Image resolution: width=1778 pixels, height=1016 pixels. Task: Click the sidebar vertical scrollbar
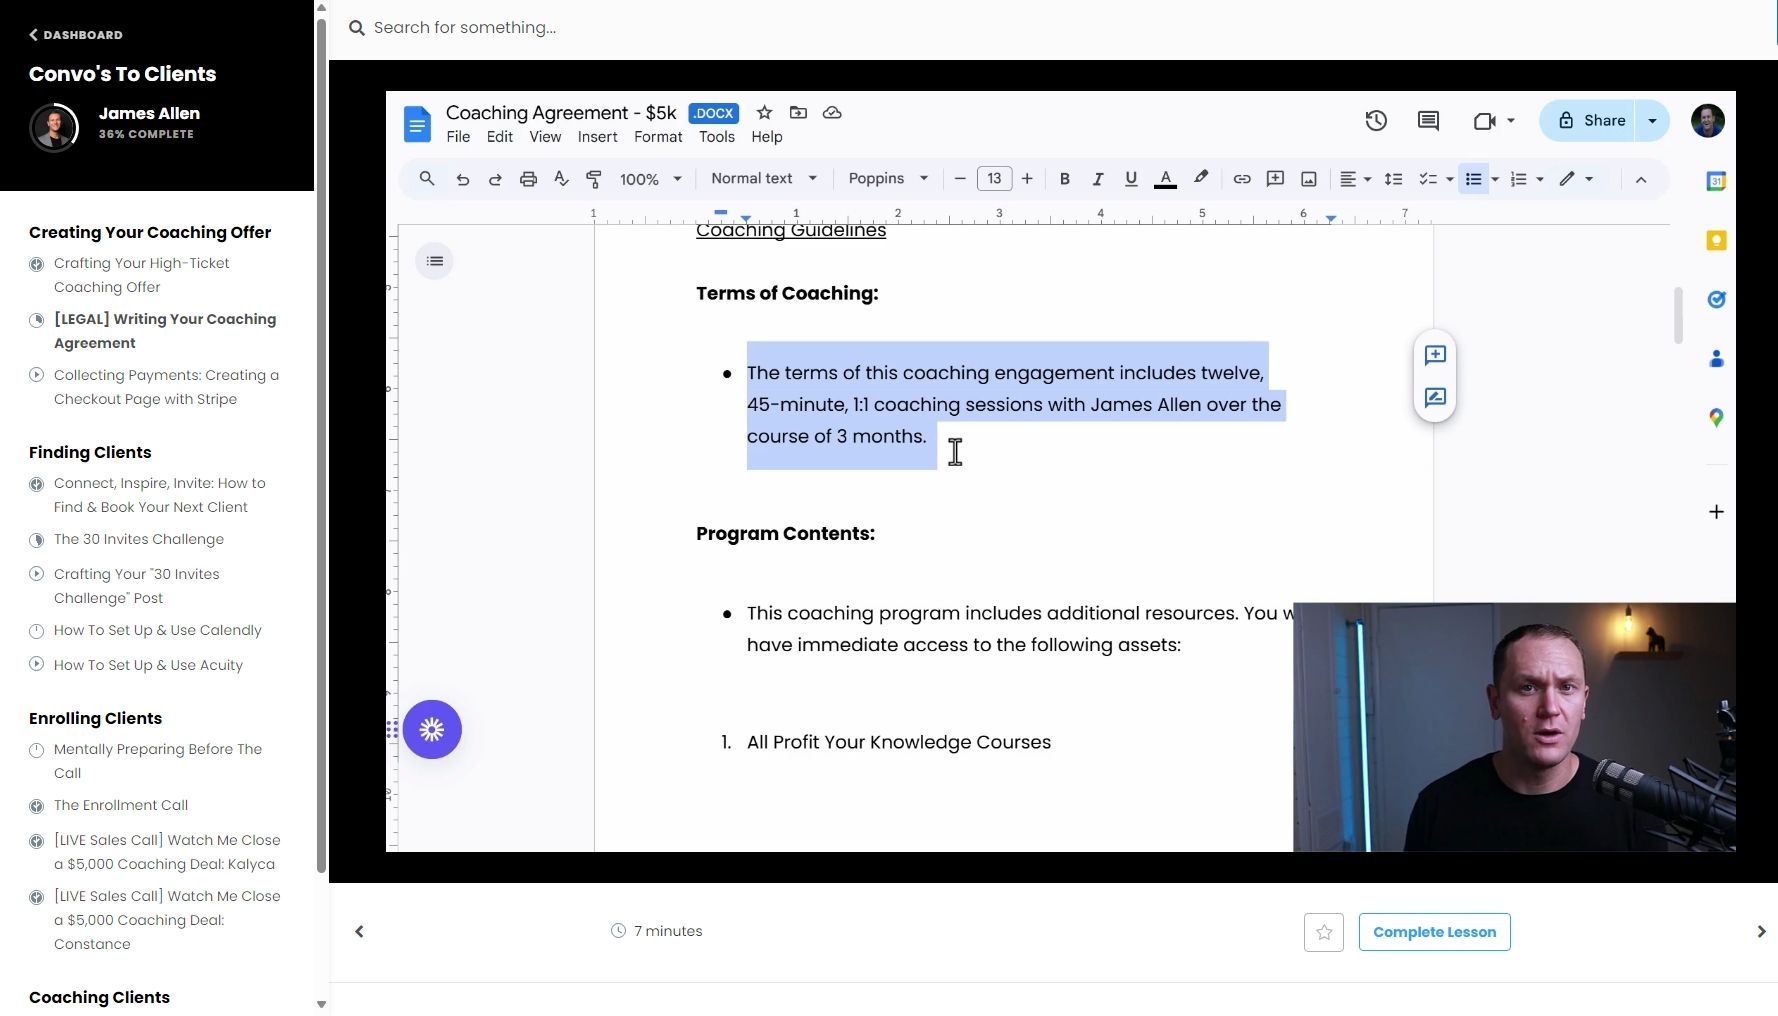click(x=321, y=445)
